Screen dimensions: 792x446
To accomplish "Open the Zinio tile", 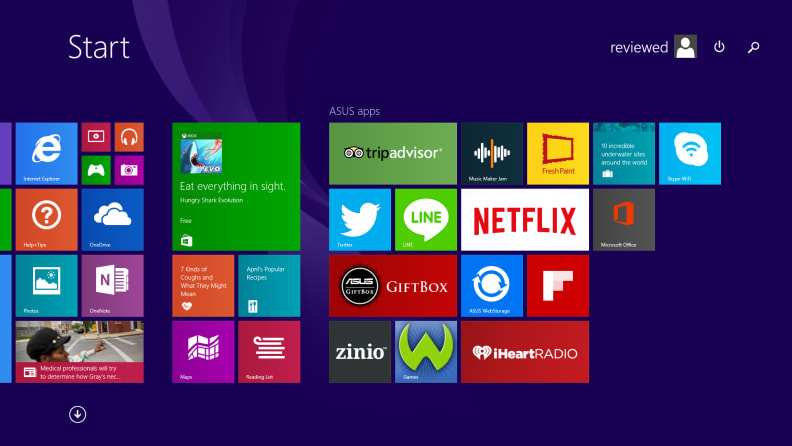I will click(360, 352).
